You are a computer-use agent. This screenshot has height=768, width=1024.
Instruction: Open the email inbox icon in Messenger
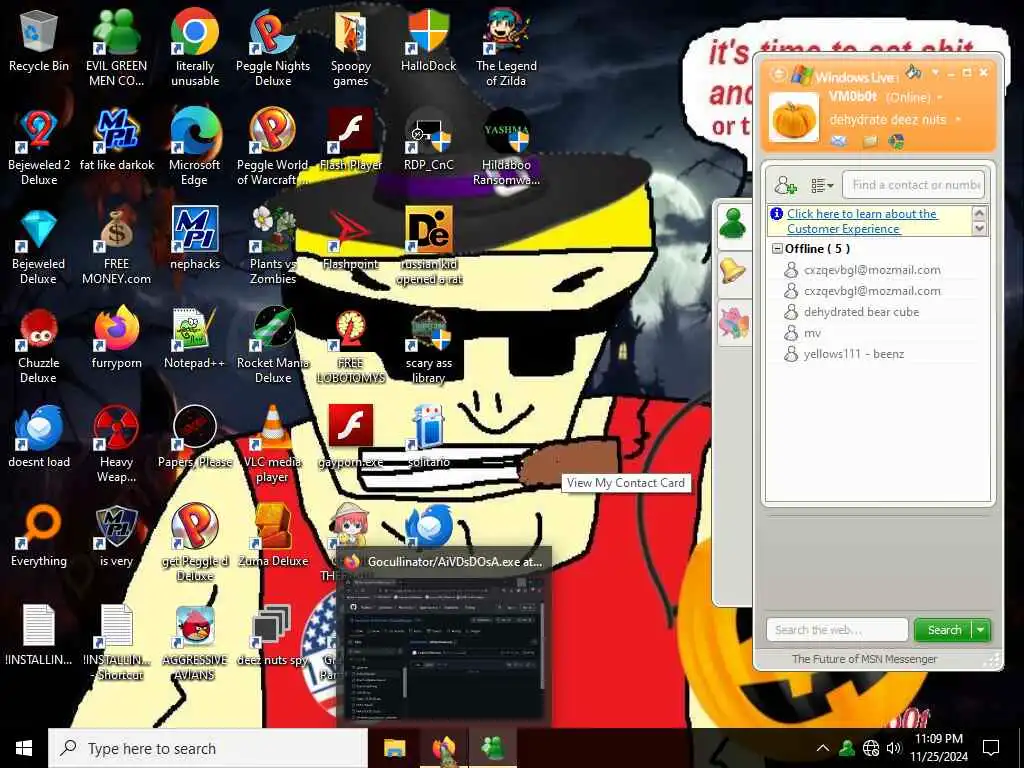tap(839, 141)
